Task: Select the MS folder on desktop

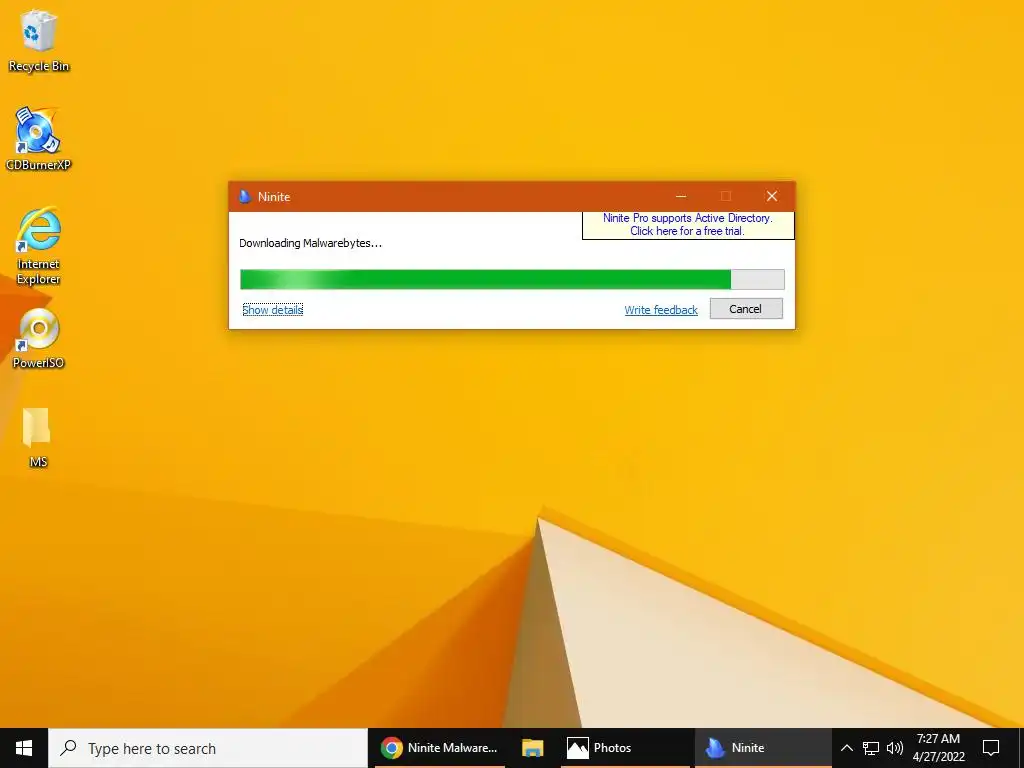Action: (38, 437)
